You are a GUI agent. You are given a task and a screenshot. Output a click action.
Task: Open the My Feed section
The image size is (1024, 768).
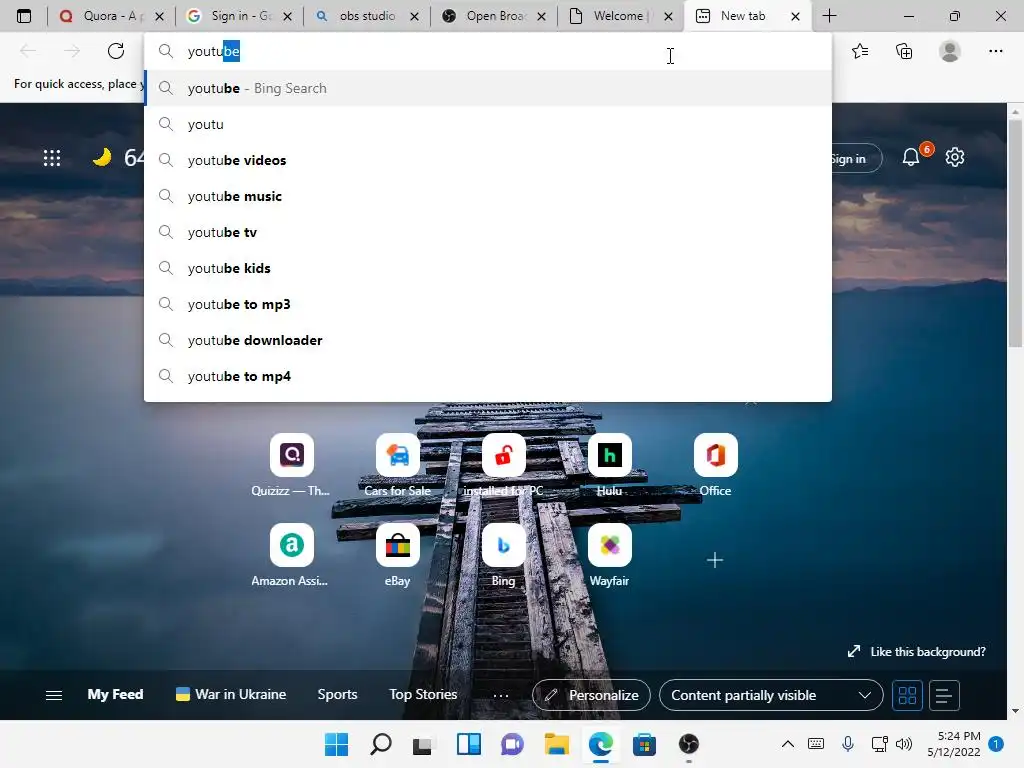point(115,695)
